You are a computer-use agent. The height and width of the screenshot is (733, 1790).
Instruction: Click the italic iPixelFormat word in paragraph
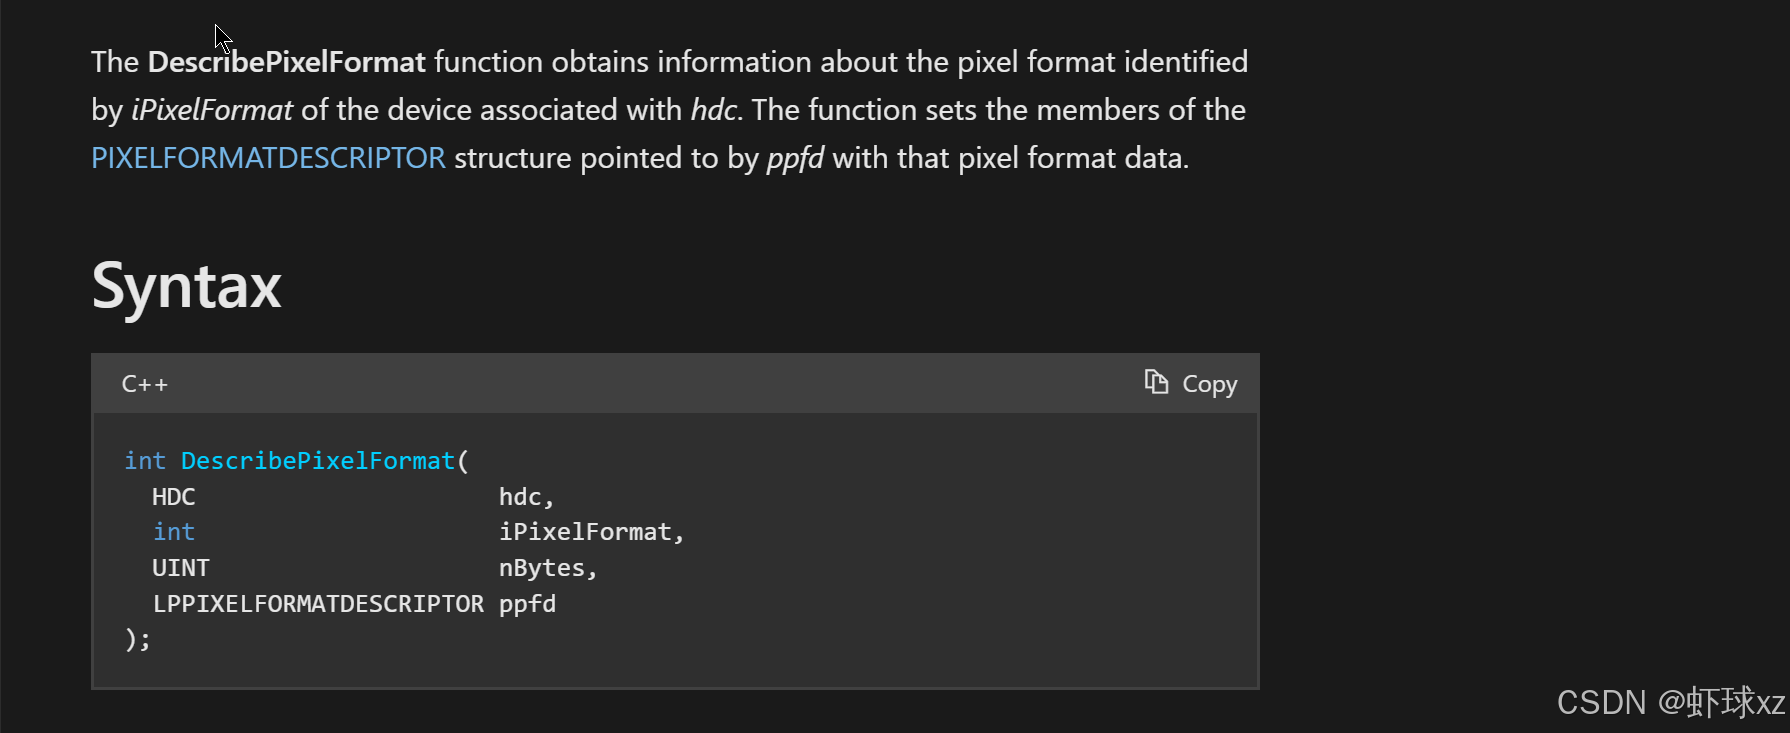(212, 110)
